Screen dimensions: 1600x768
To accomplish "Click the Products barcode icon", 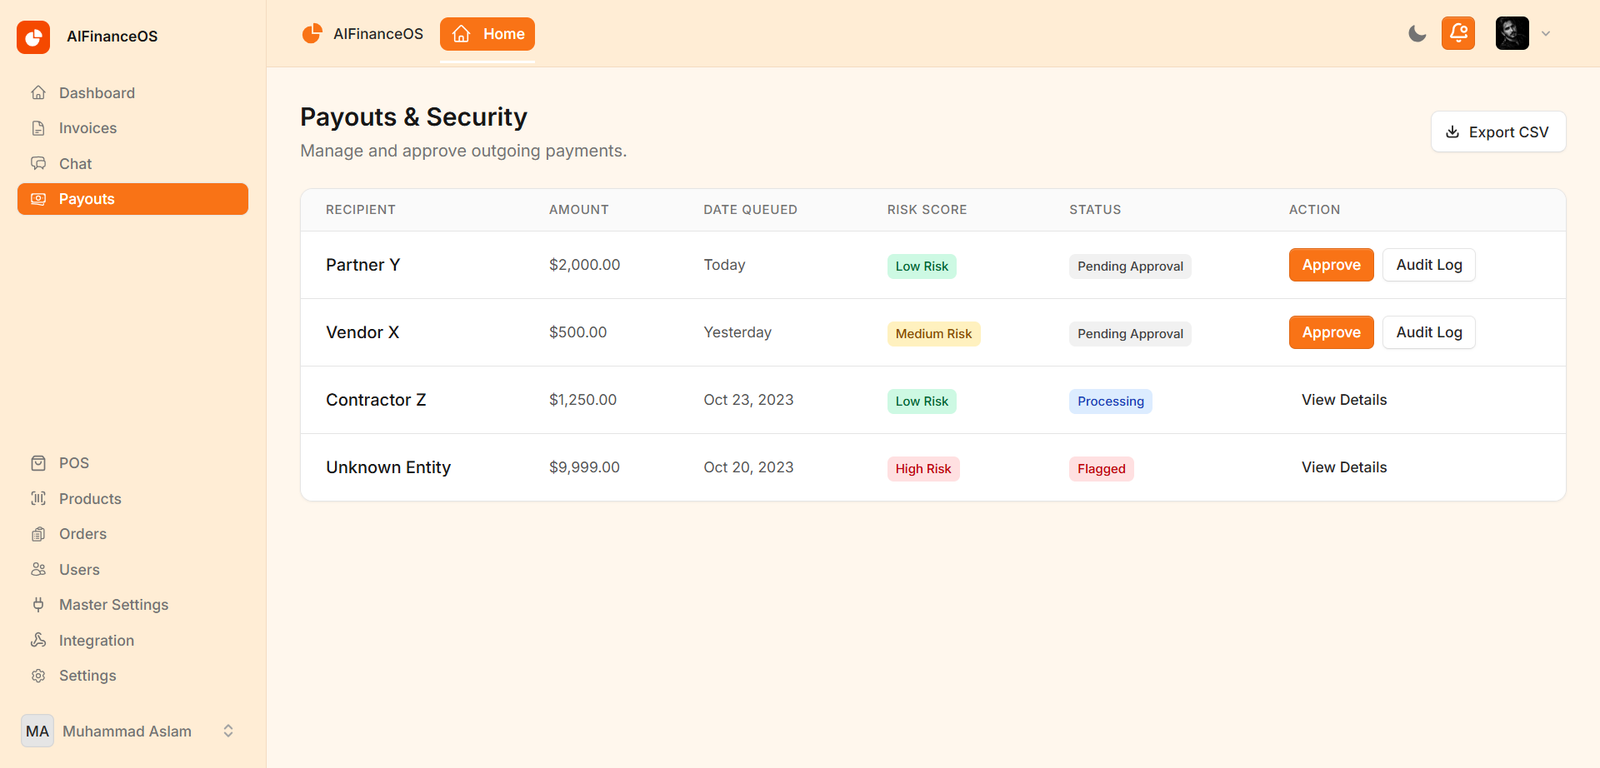I will pos(38,499).
